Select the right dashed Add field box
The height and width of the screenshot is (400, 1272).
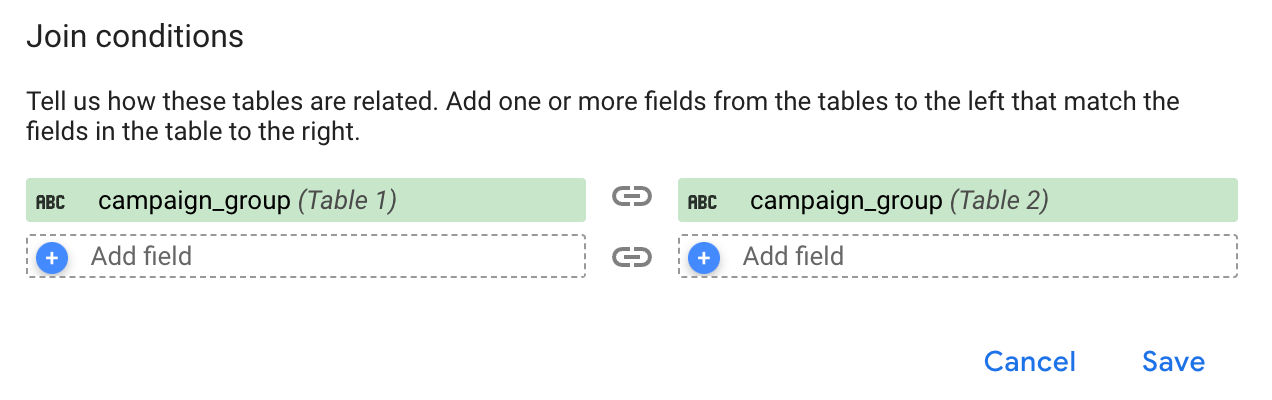tap(958, 256)
